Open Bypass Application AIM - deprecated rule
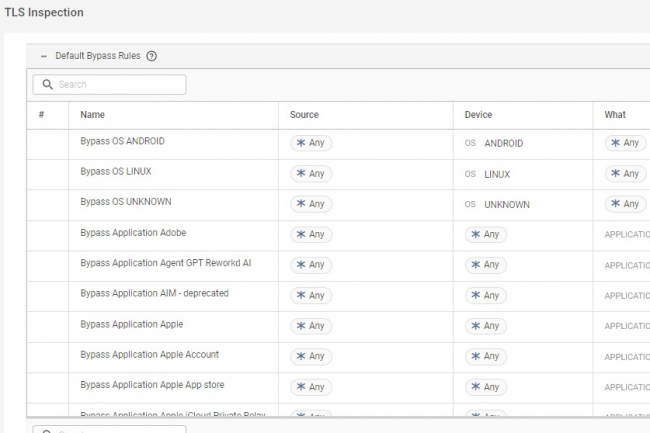Screen dimensions: 650x433 154,294
